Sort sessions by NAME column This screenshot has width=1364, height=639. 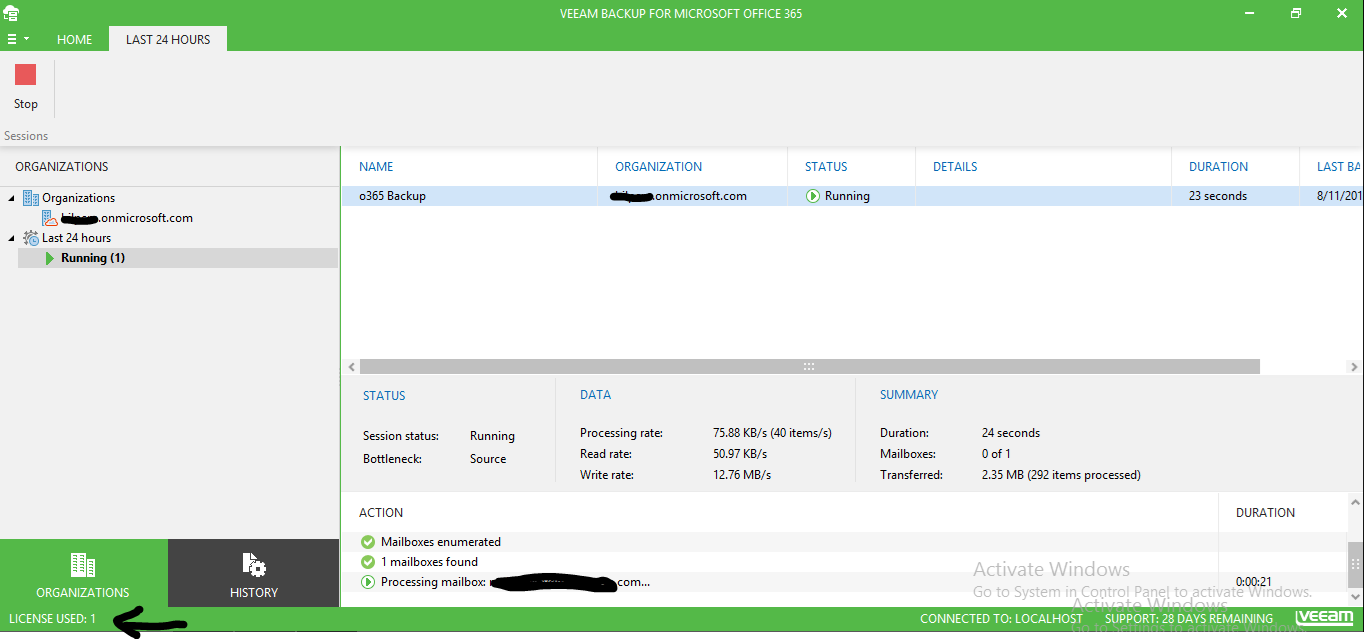[376, 167]
